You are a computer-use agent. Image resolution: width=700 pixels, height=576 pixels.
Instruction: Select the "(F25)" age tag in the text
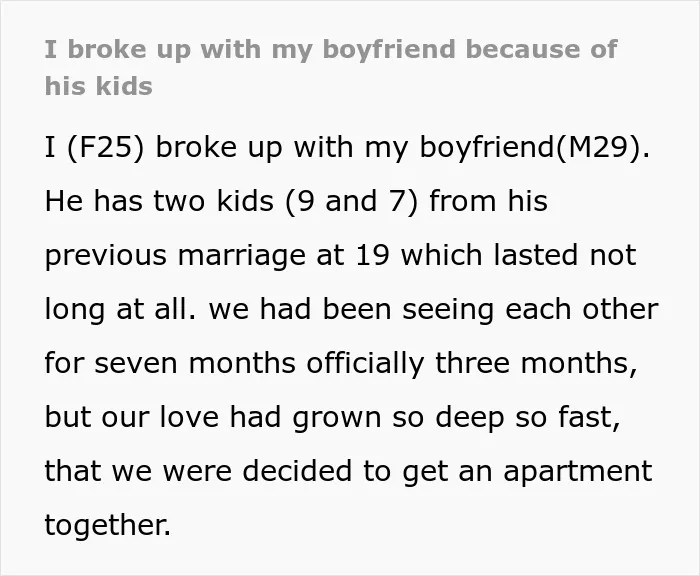coord(106,147)
